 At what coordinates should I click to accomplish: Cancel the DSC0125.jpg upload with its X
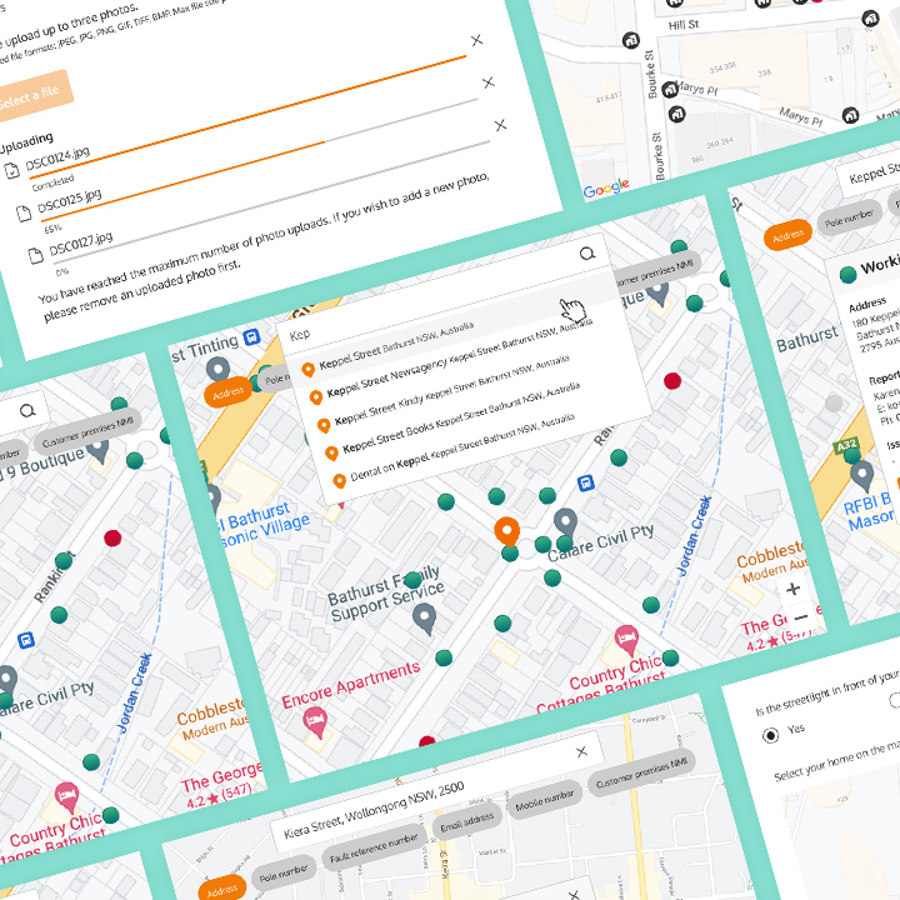coord(488,83)
